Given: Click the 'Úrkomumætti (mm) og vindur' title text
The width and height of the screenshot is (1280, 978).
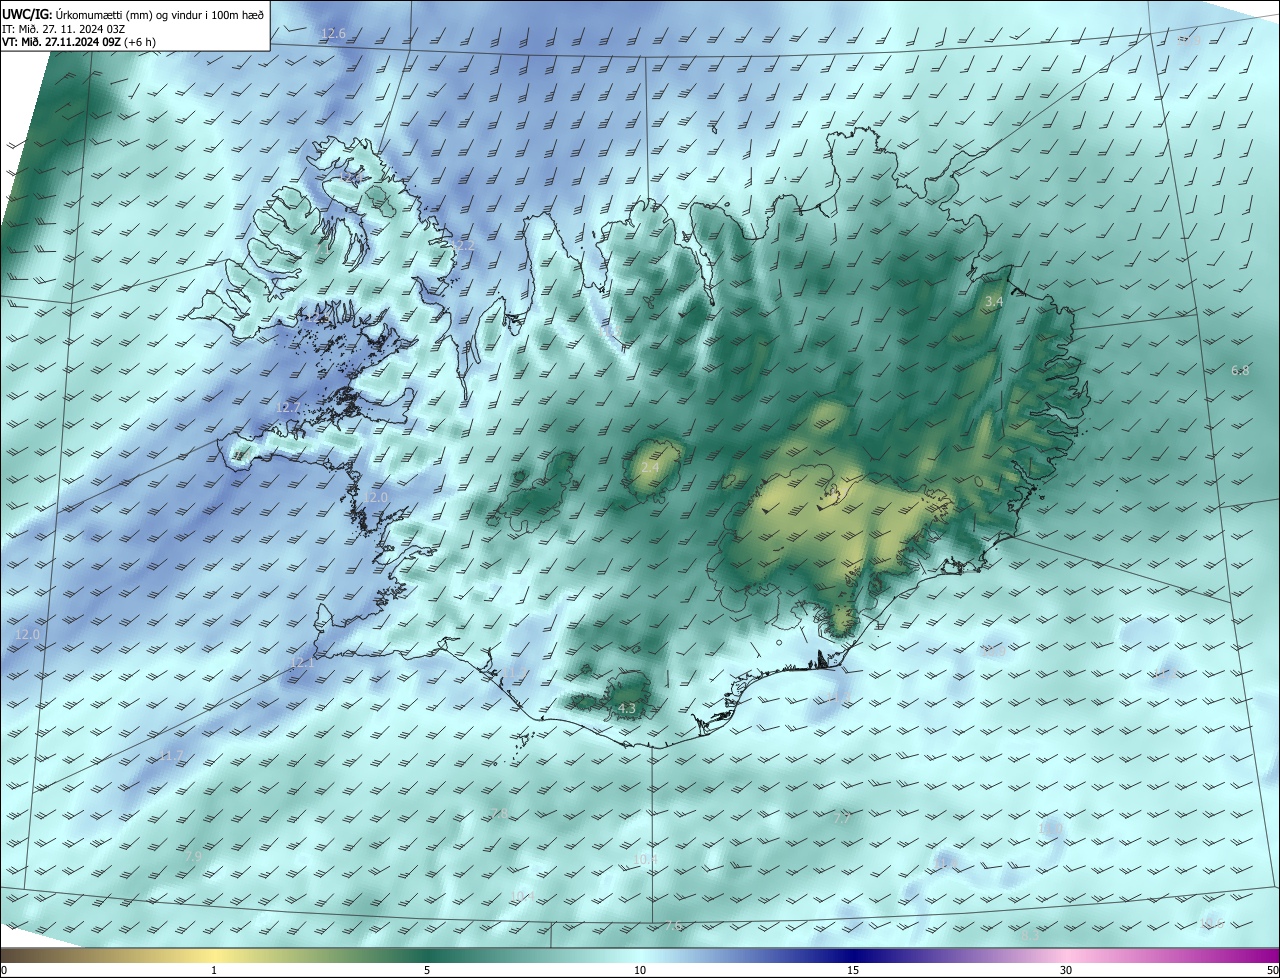Looking at the screenshot, I should click(127, 14).
